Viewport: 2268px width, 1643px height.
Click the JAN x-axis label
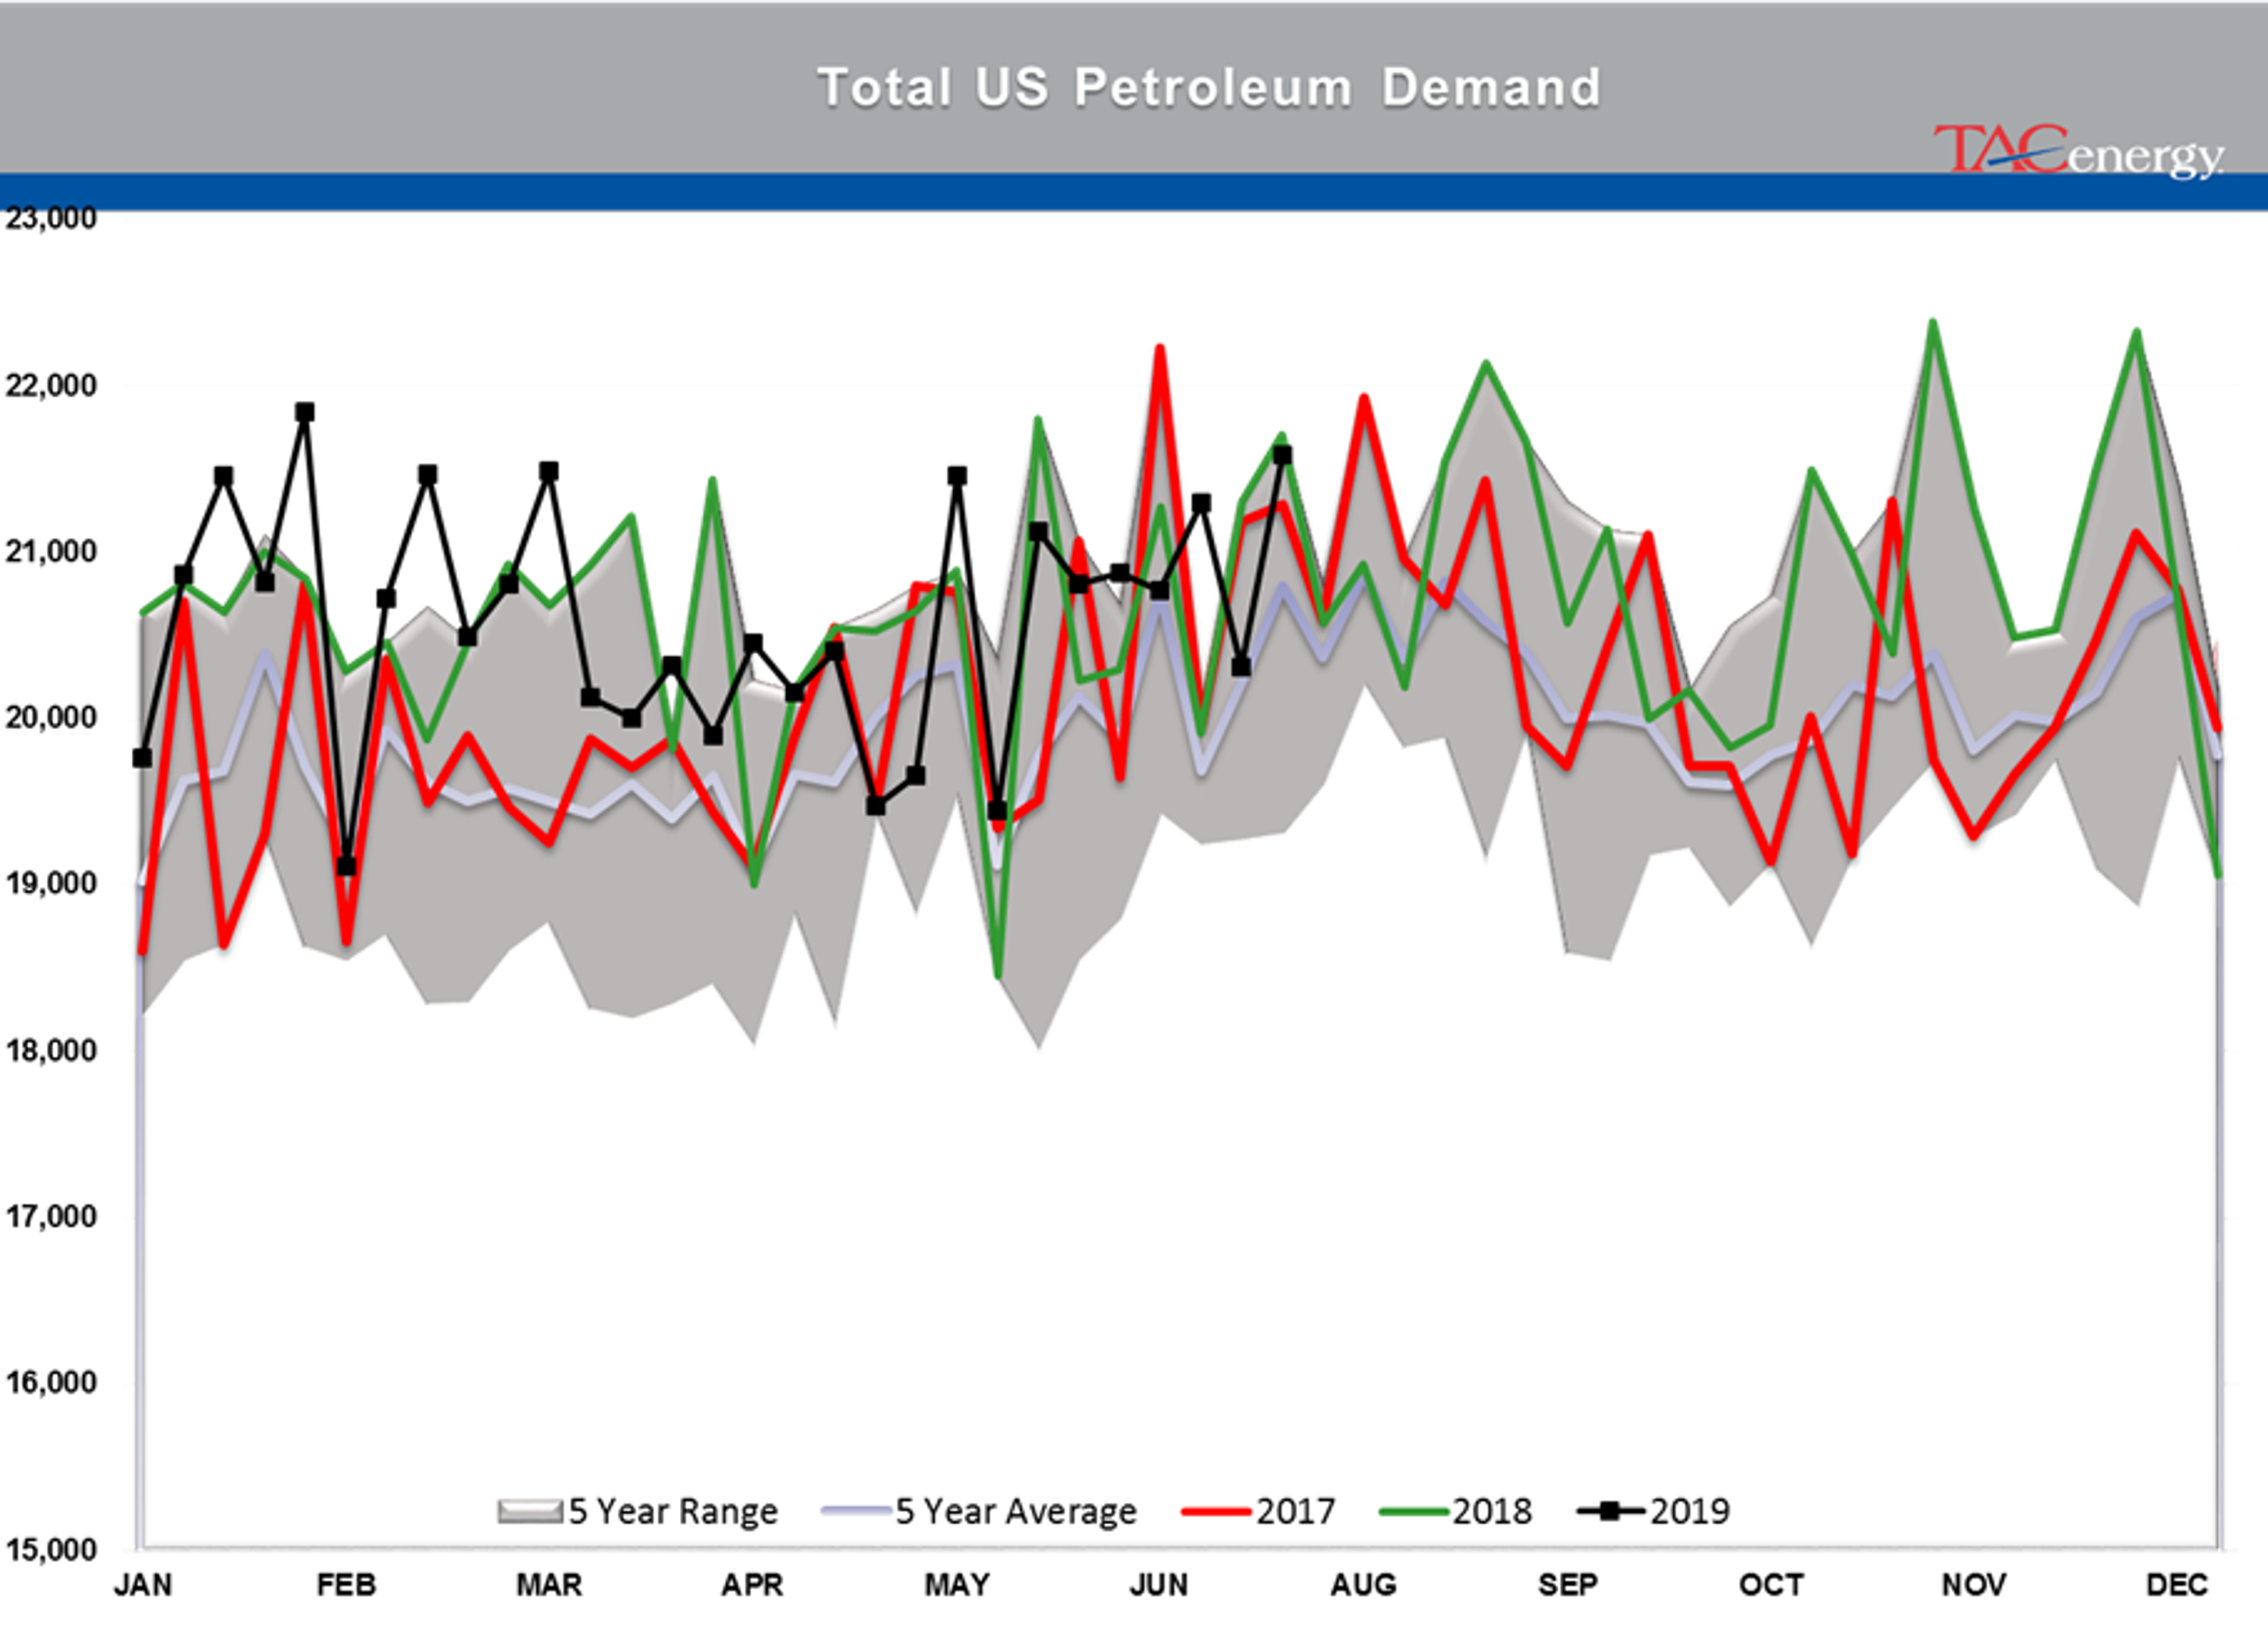pyautogui.click(x=143, y=1586)
